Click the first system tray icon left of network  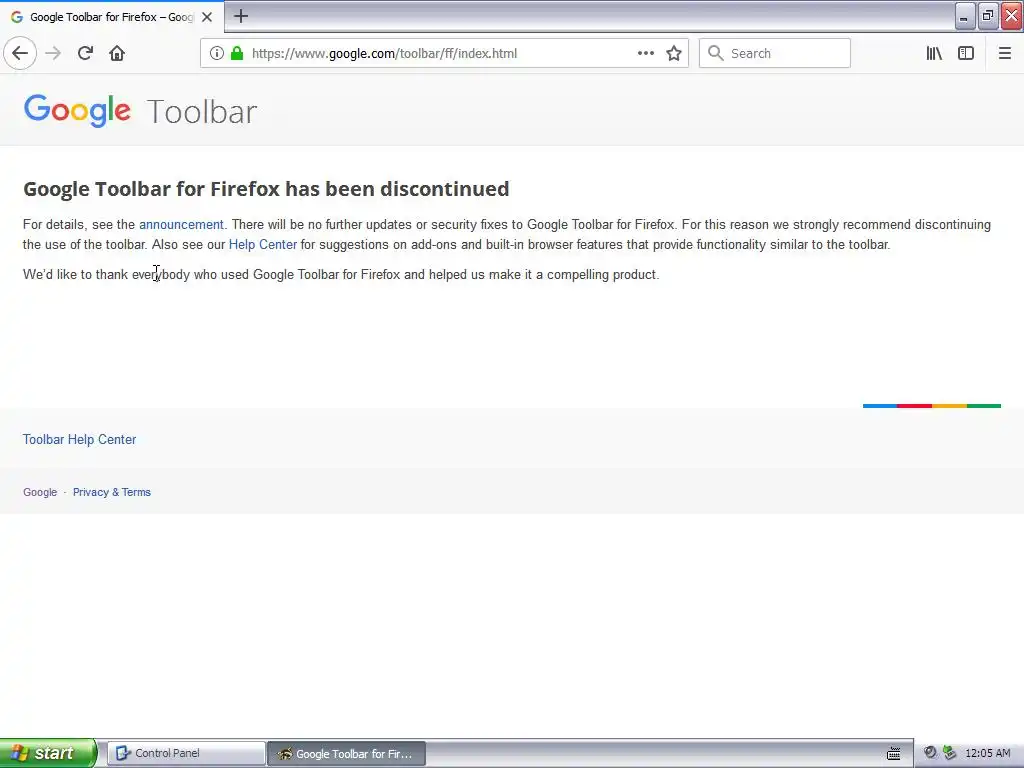click(930, 753)
